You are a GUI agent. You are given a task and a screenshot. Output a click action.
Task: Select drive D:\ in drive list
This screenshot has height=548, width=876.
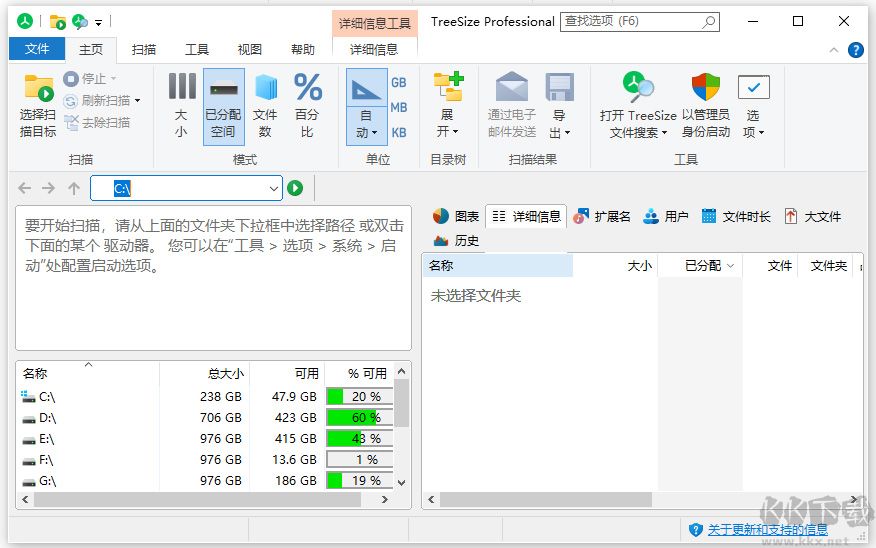click(x=47, y=418)
